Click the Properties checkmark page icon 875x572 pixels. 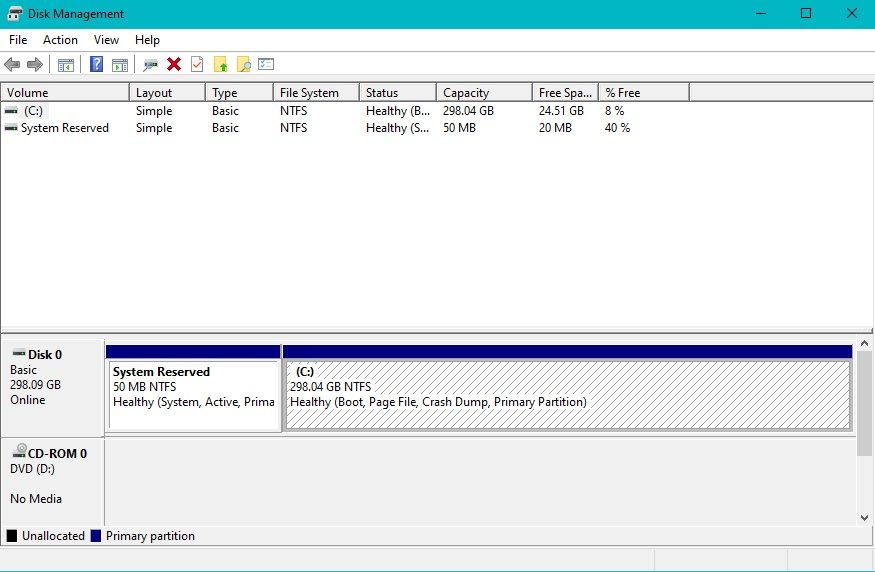pos(197,64)
